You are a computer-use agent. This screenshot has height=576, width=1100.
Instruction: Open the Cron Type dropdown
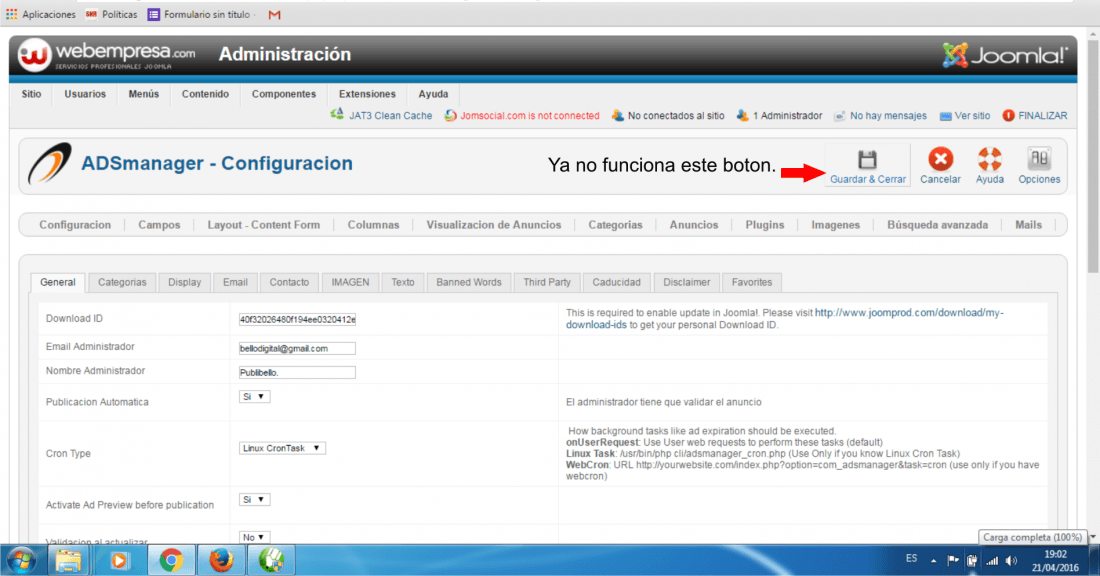point(282,448)
